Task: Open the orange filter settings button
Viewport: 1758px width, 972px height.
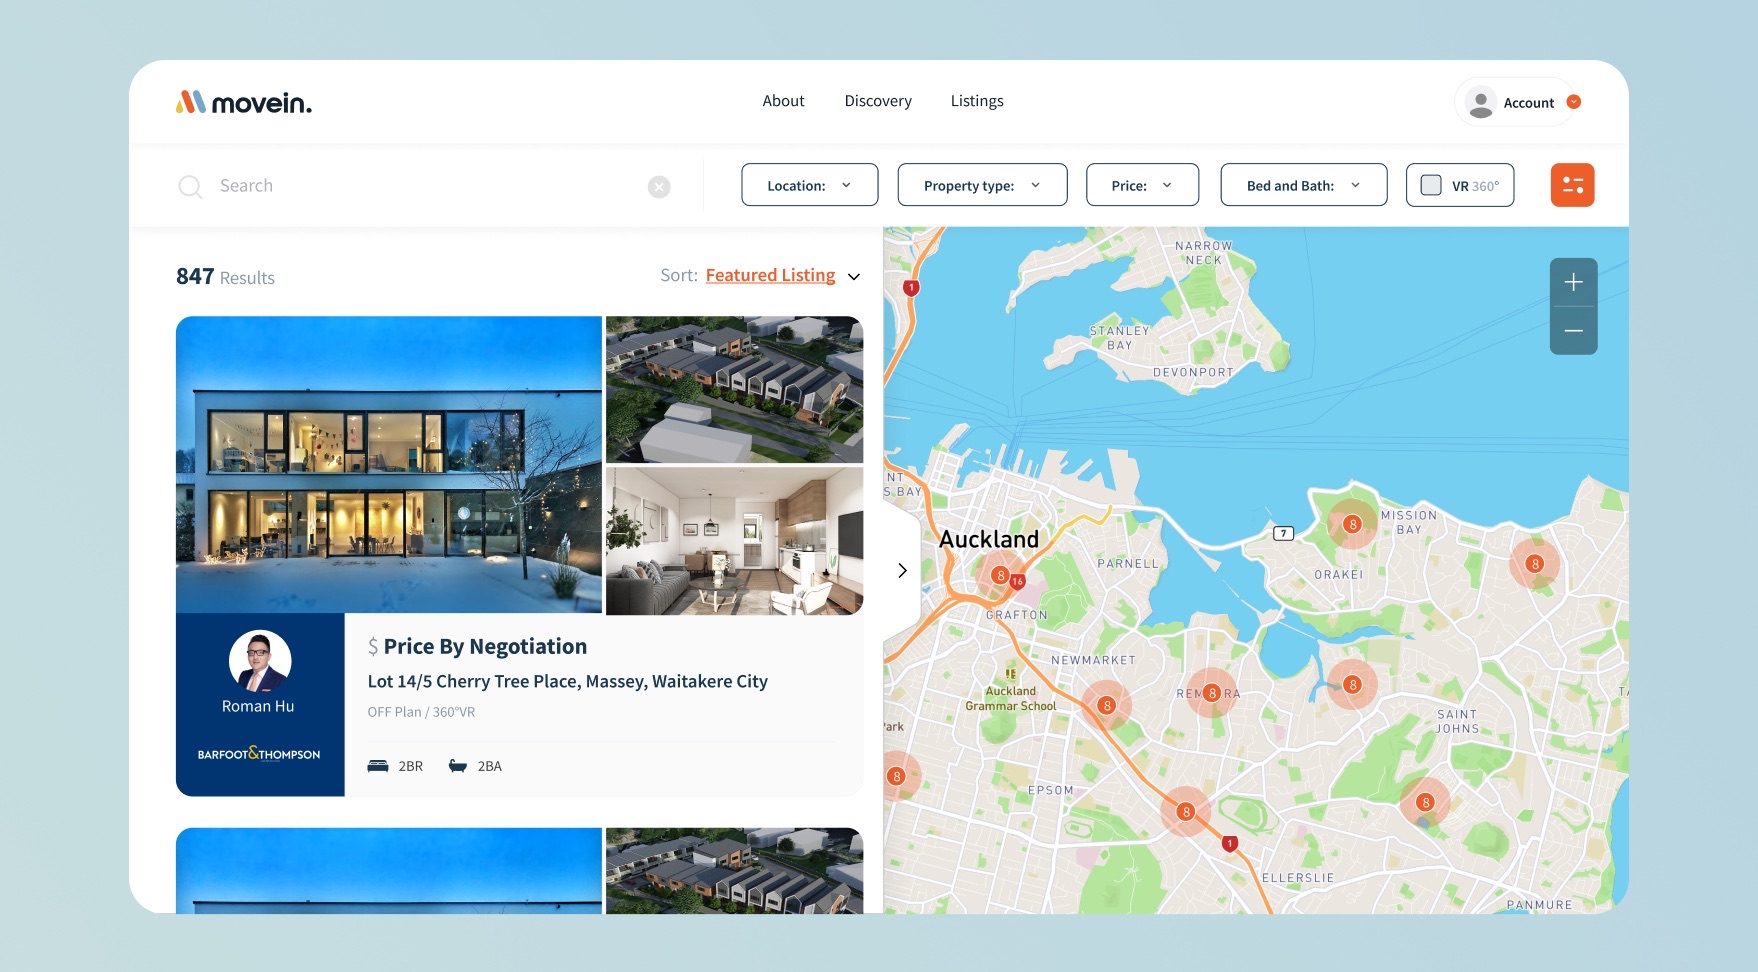Action: [1572, 185]
